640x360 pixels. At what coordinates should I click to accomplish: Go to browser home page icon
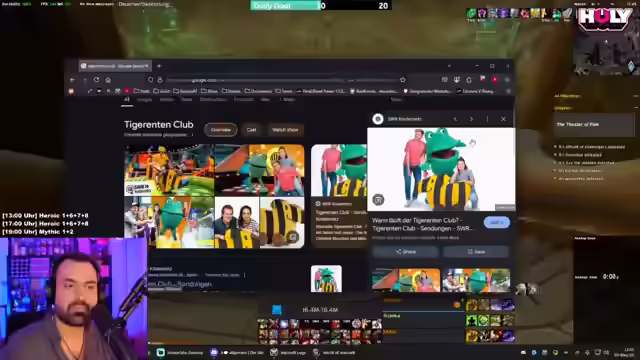(x=108, y=80)
